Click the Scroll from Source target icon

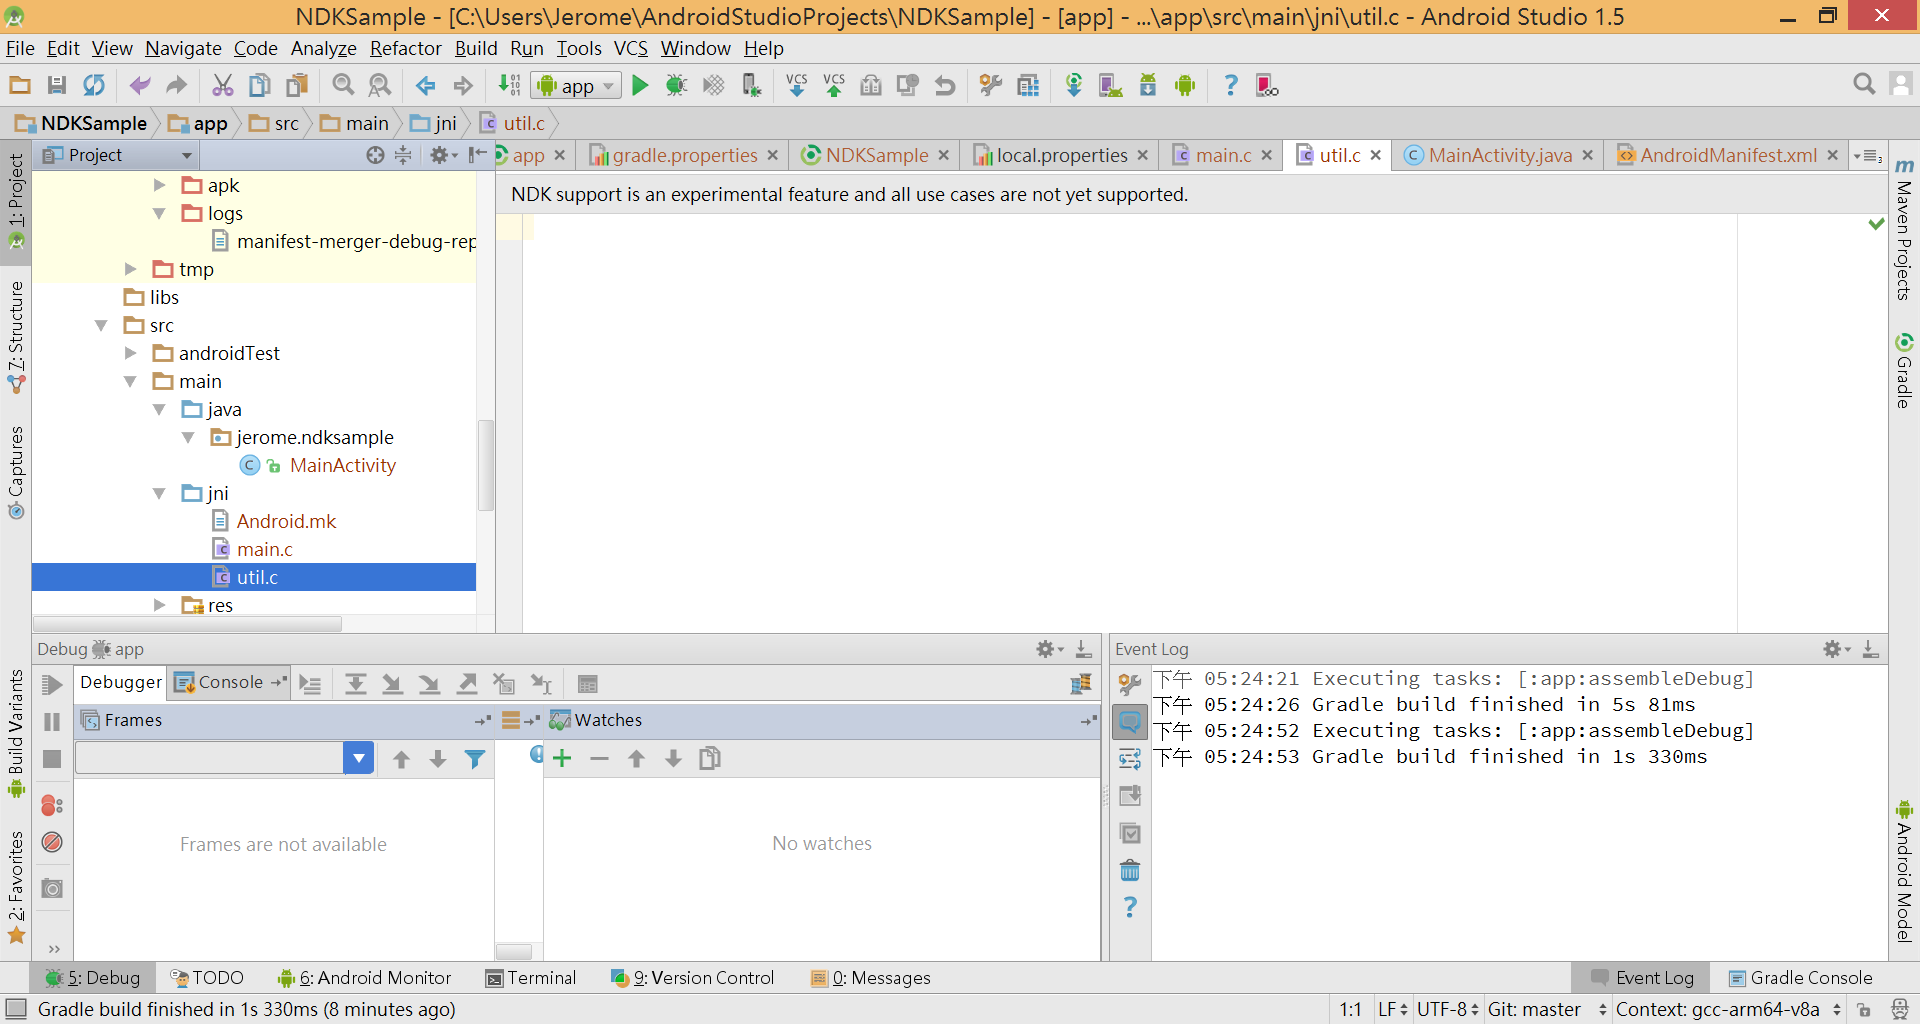[x=375, y=155]
